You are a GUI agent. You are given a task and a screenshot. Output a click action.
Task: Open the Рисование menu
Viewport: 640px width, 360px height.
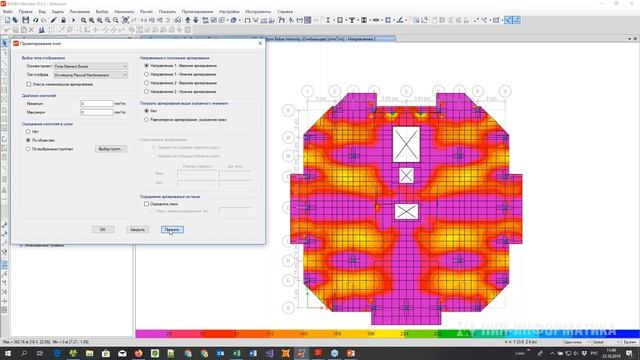pyautogui.click(x=80, y=12)
